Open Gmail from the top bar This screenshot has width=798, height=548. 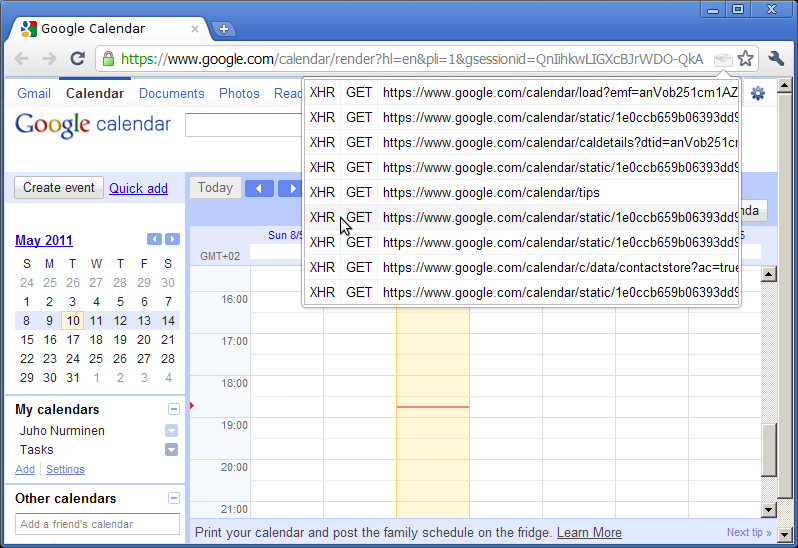coord(34,94)
